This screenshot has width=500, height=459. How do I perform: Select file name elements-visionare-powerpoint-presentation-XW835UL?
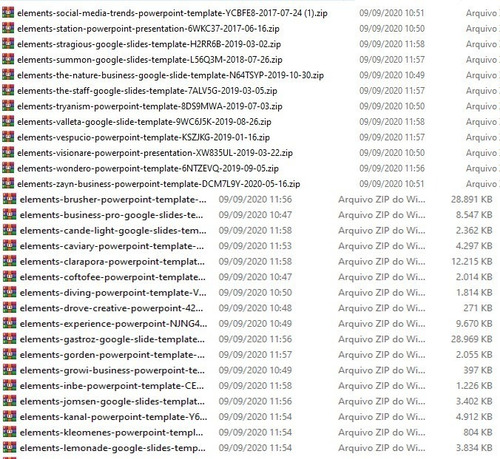pyautogui.click(x=155, y=153)
